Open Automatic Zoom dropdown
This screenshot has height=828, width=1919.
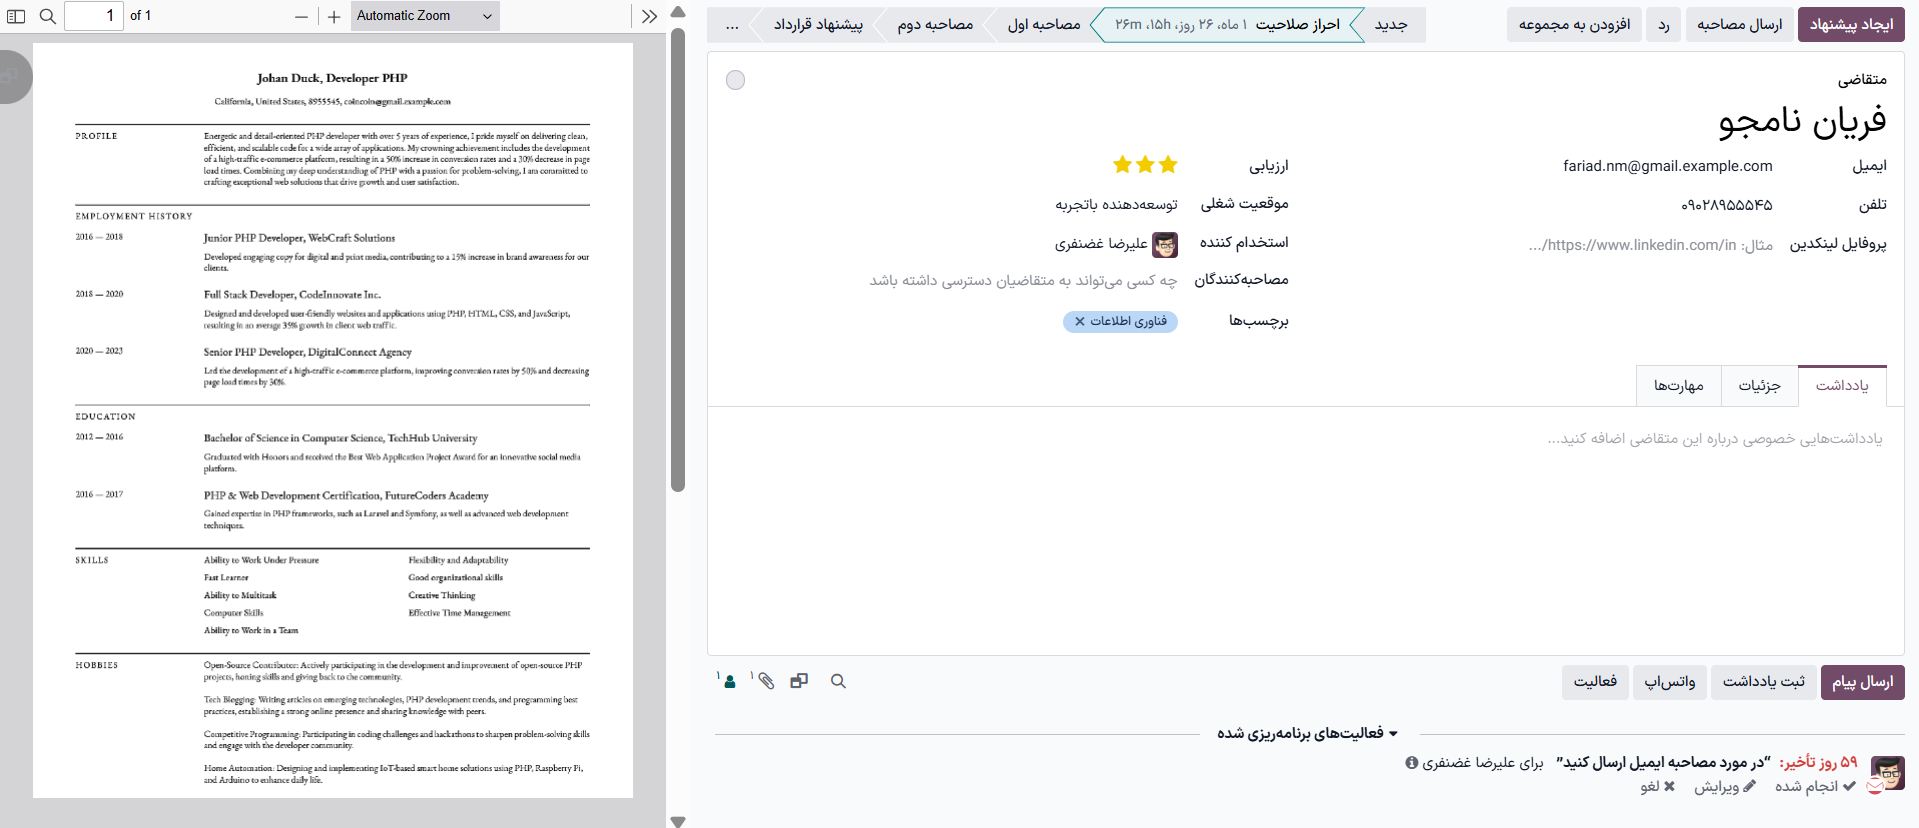click(425, 16)
